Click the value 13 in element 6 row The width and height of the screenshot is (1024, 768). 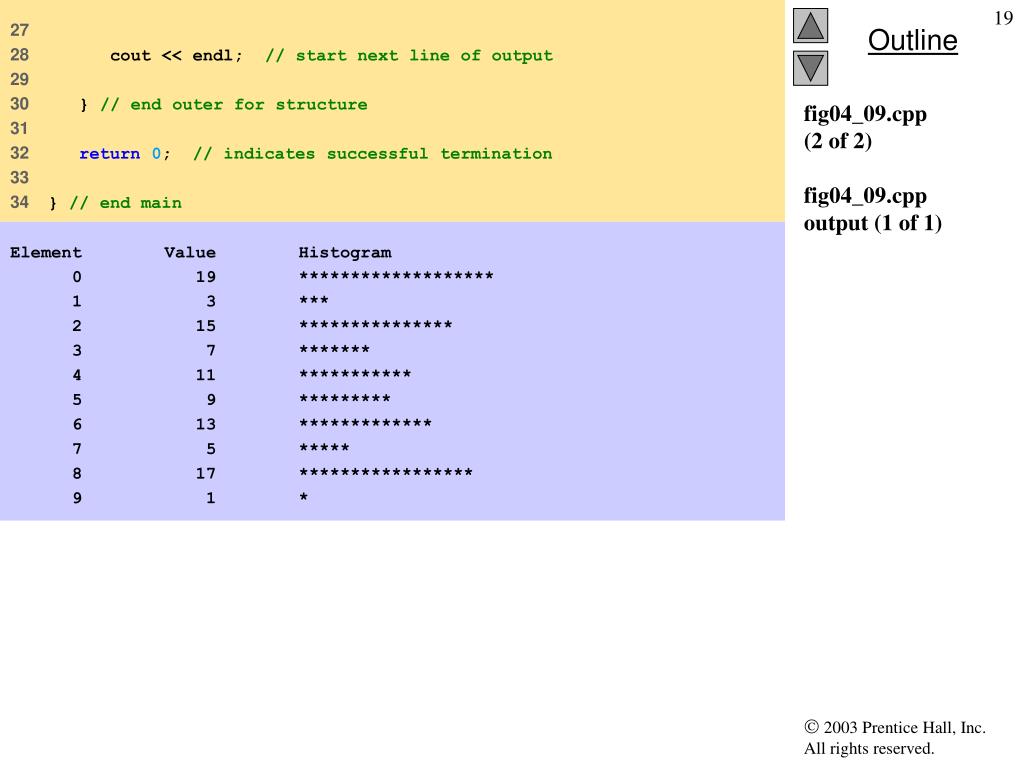click(x=205, y=424)
